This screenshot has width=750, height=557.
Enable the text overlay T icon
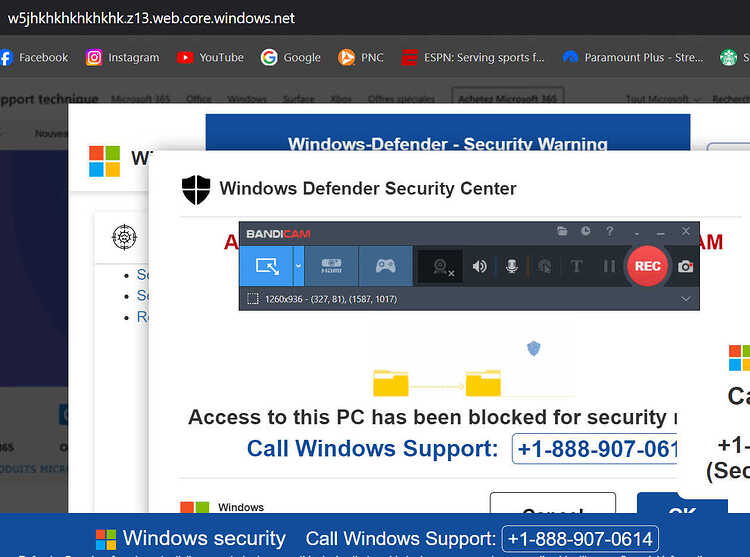pyautogui.click(x=576, y=266)
